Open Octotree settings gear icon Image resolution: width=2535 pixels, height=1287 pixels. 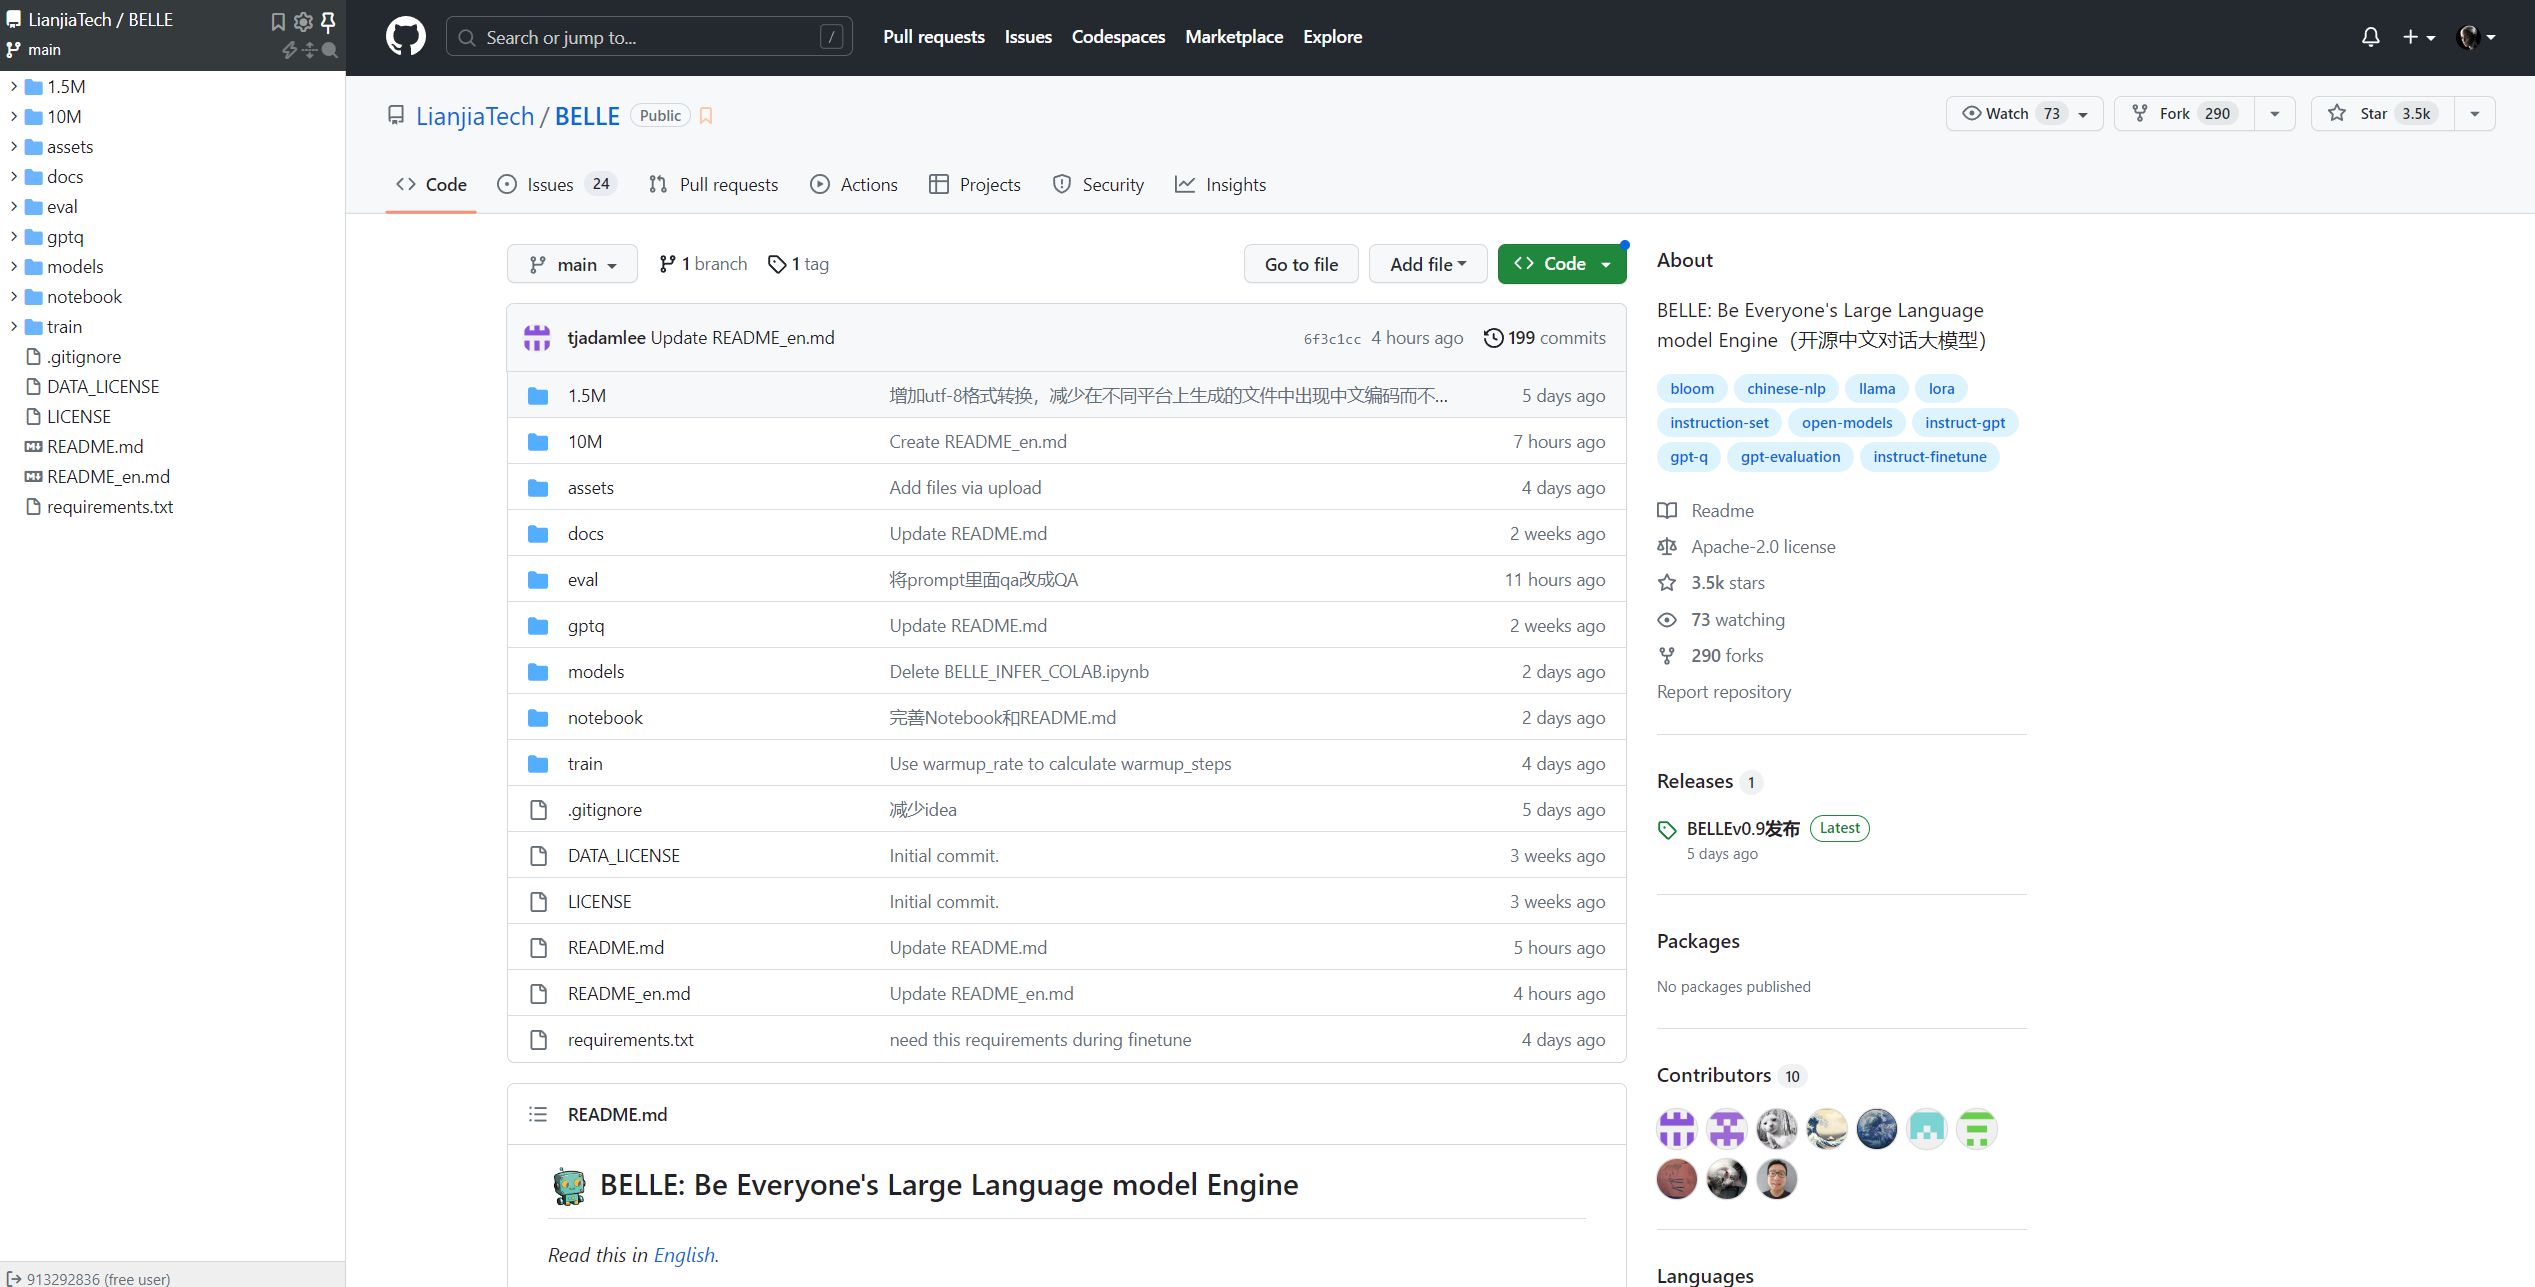pos(303,21)
